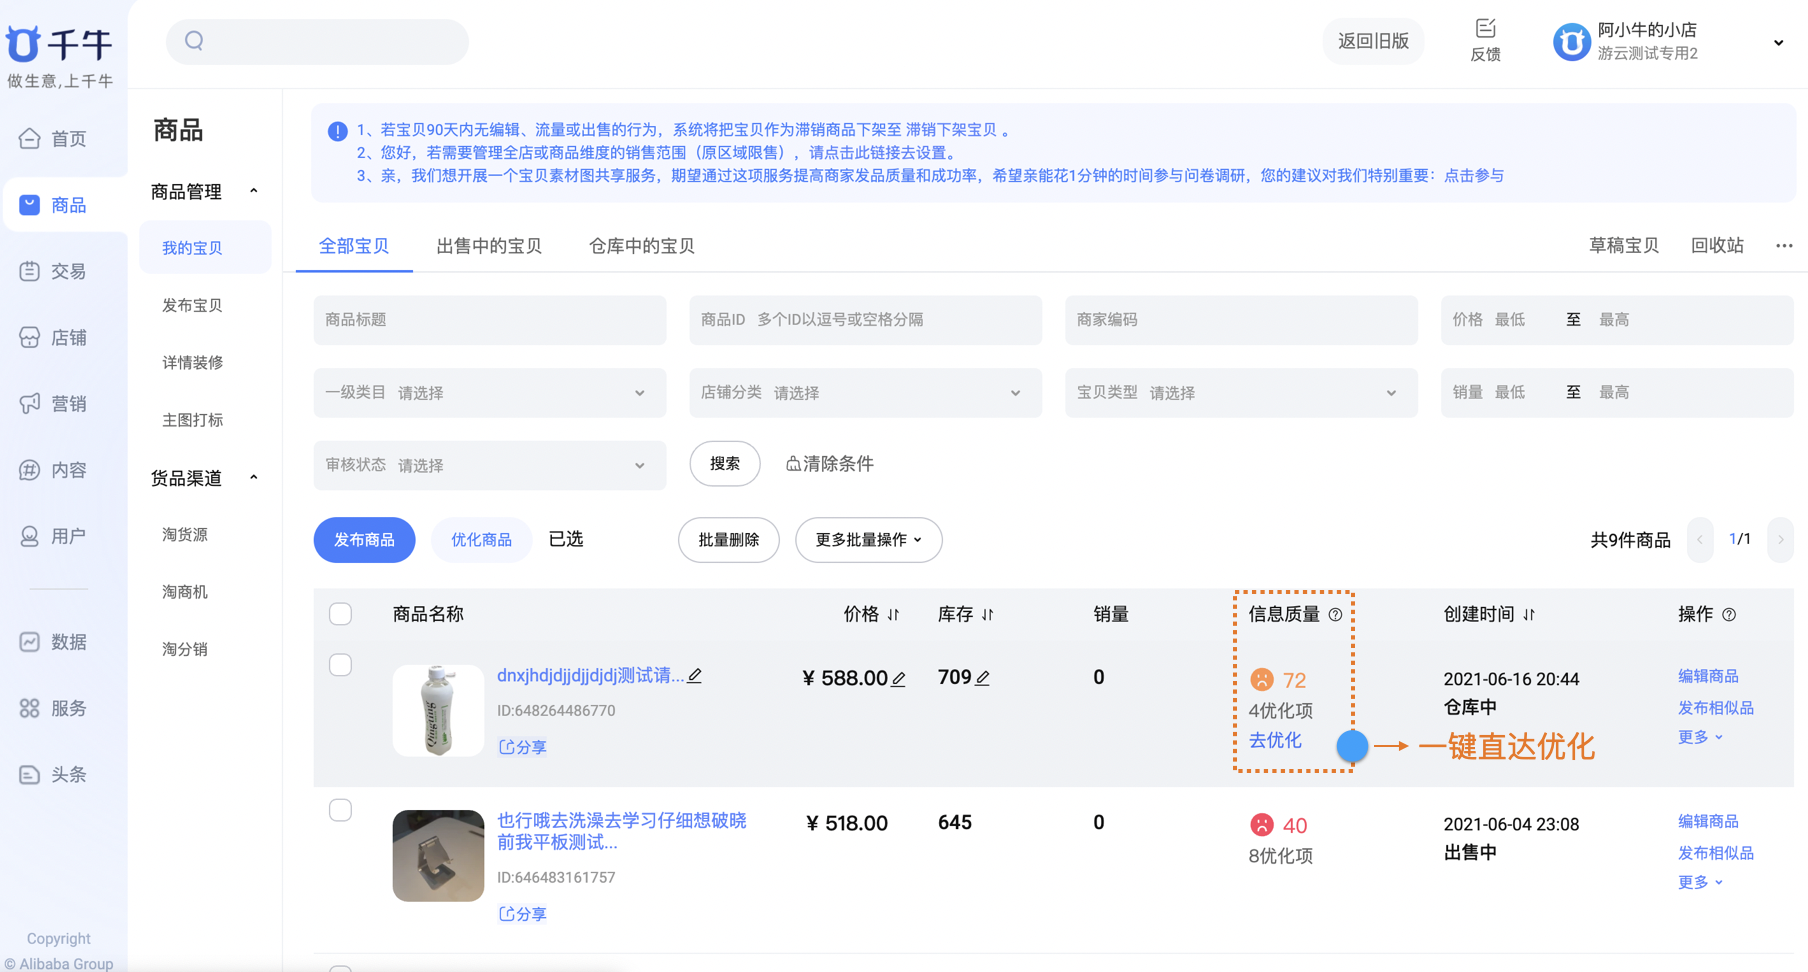Click the 商品标题 input field
1808x972 pixels.
coord(489,320)
